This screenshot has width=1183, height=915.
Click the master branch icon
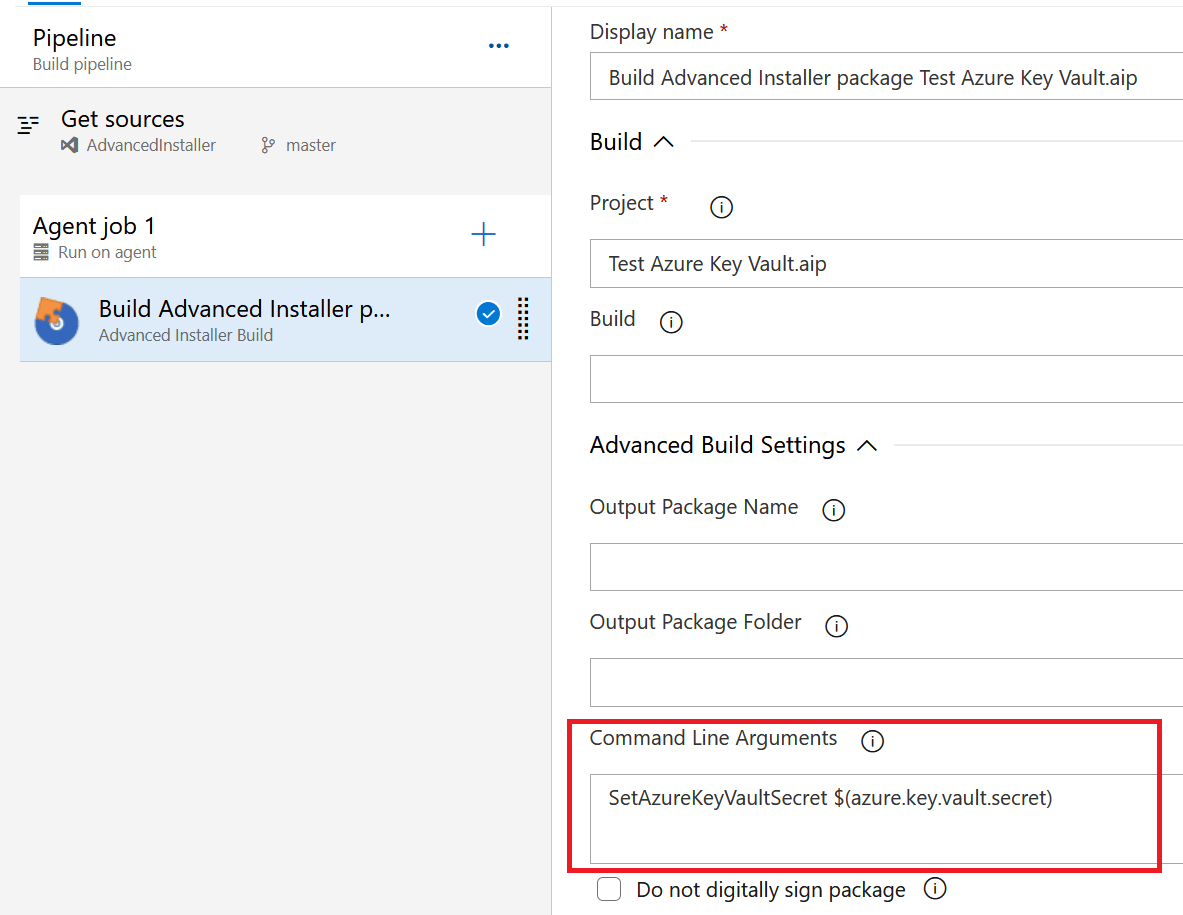pyautogui.click(x=268, y=145)
